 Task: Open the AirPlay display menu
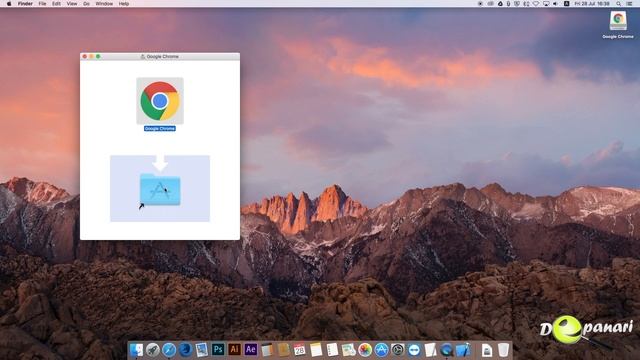546,4
